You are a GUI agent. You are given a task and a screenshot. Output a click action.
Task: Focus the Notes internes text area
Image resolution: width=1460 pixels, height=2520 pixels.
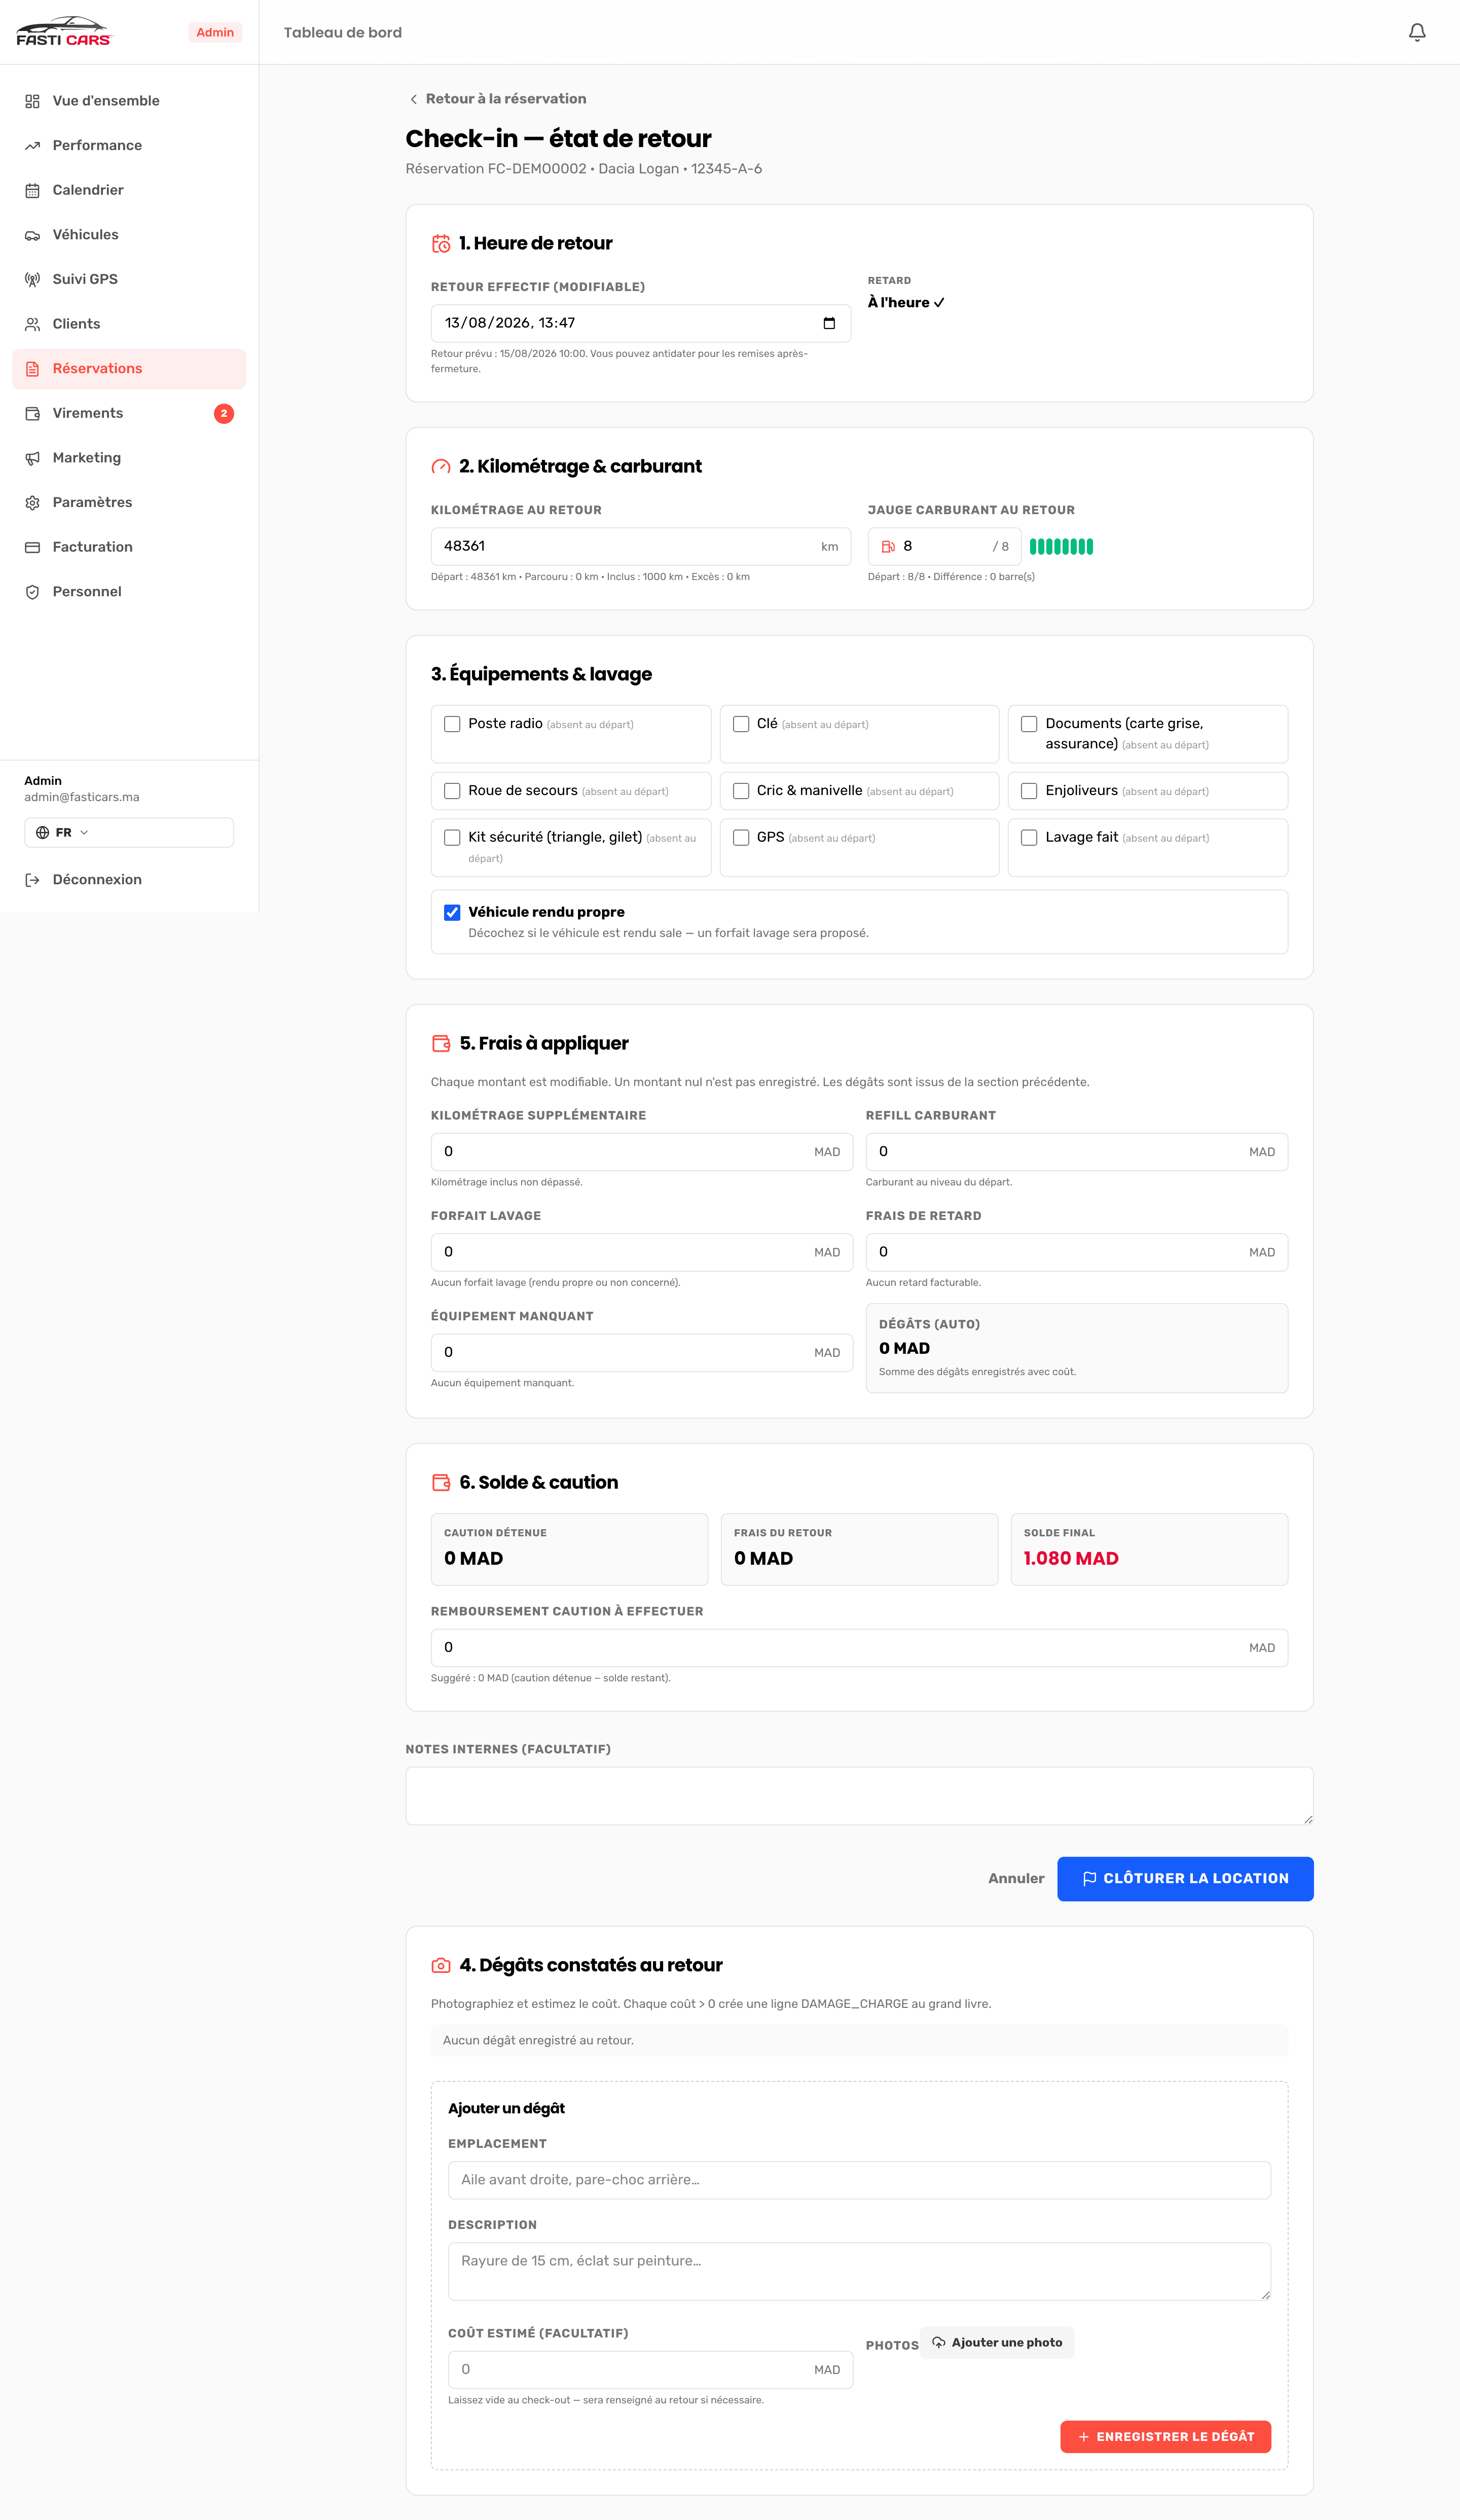point(859,1796)
